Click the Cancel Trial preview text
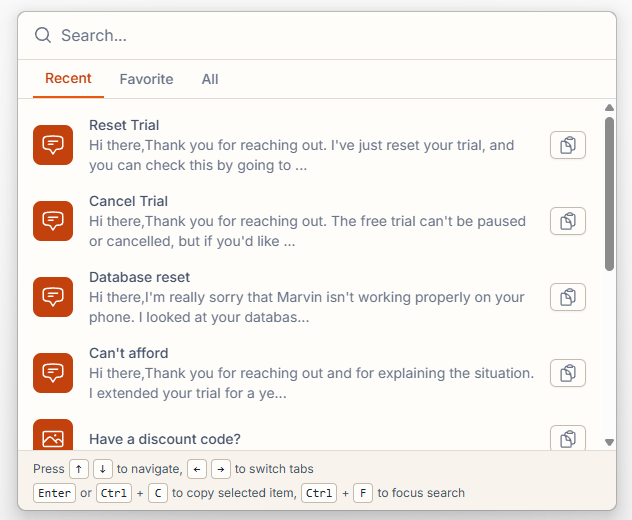The width and height of the screenshot is (632, 520). (307, 231)
